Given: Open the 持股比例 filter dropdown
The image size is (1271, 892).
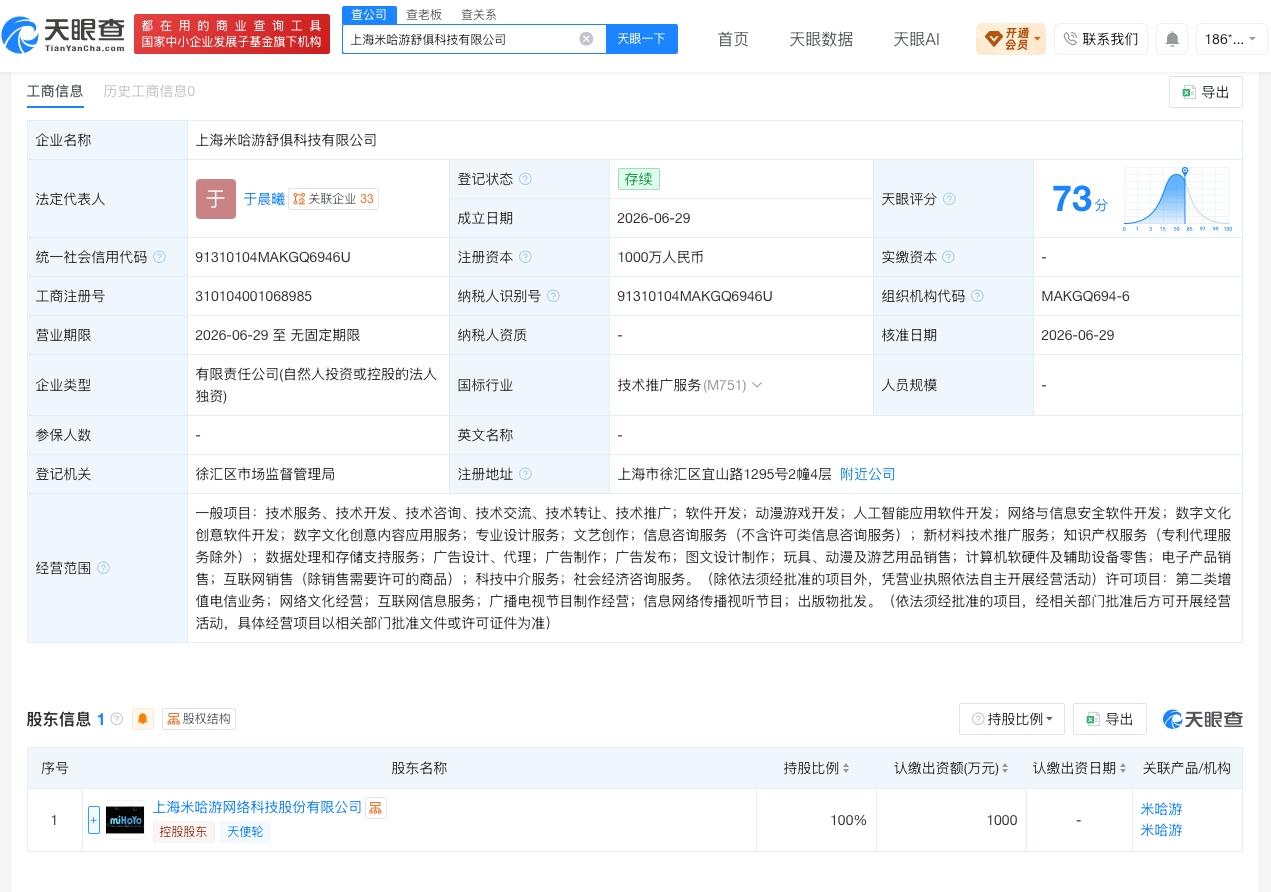Looking at the screenshot, I should tap(1012, 719).
